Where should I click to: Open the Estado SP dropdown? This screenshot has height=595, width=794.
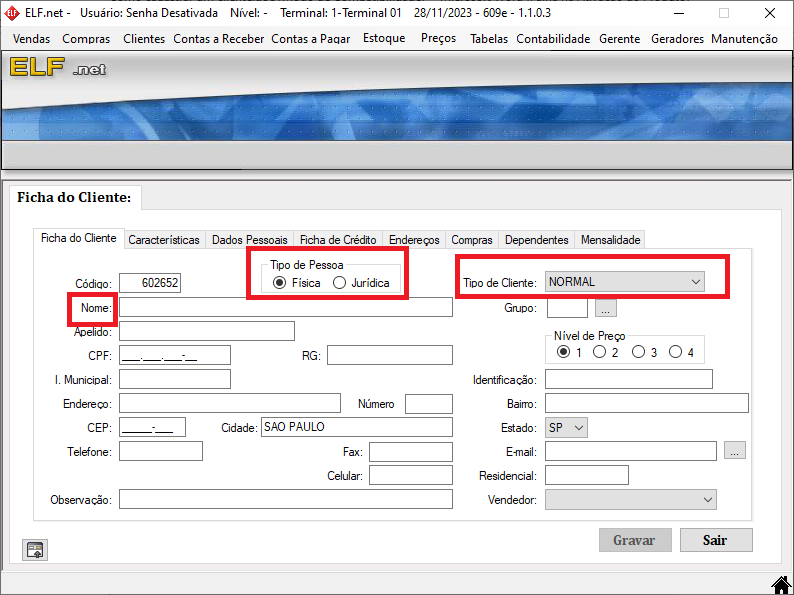point(566,428)
